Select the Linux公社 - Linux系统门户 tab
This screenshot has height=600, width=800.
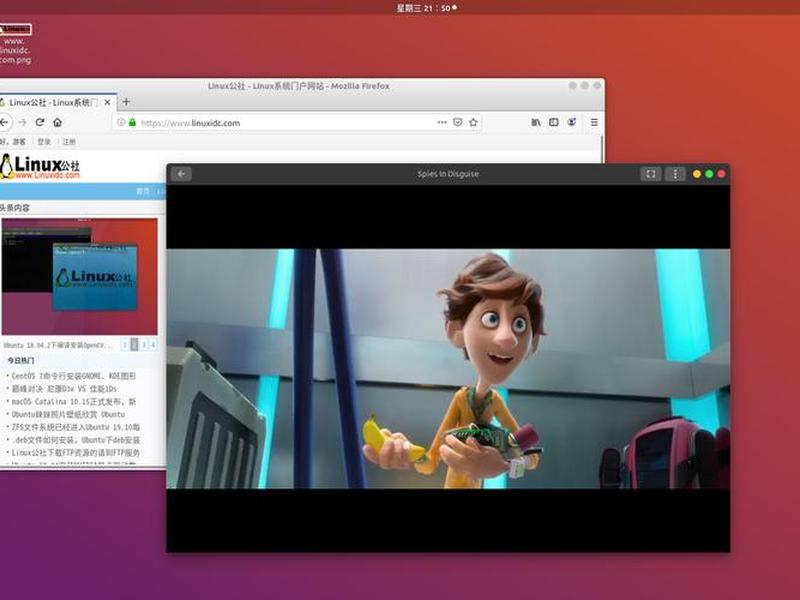point(53,103)
